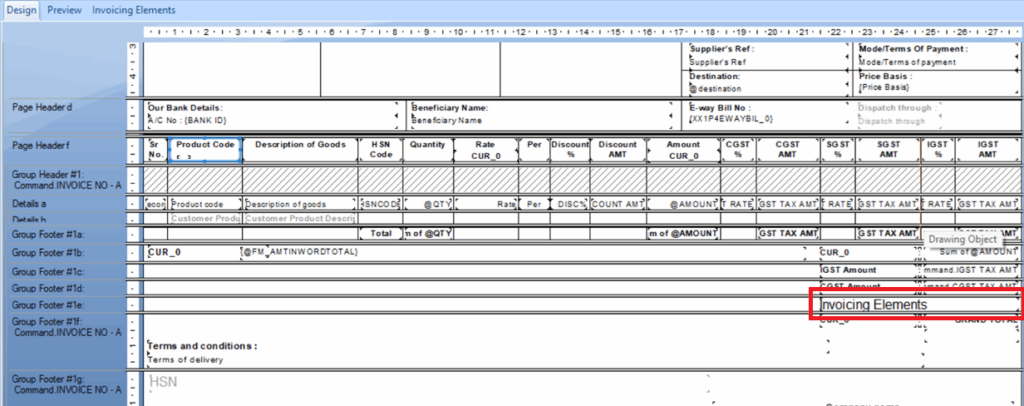Image resolution: width=1024 pixels, height=406 pixels.
Task: Select the '{Price Basis}' field
Action: pos(884,87)
